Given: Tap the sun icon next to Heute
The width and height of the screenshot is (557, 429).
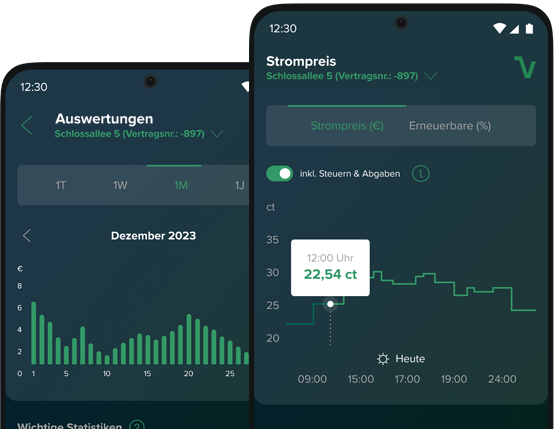Looking at the screenshot, I should [x=383, y=359].
